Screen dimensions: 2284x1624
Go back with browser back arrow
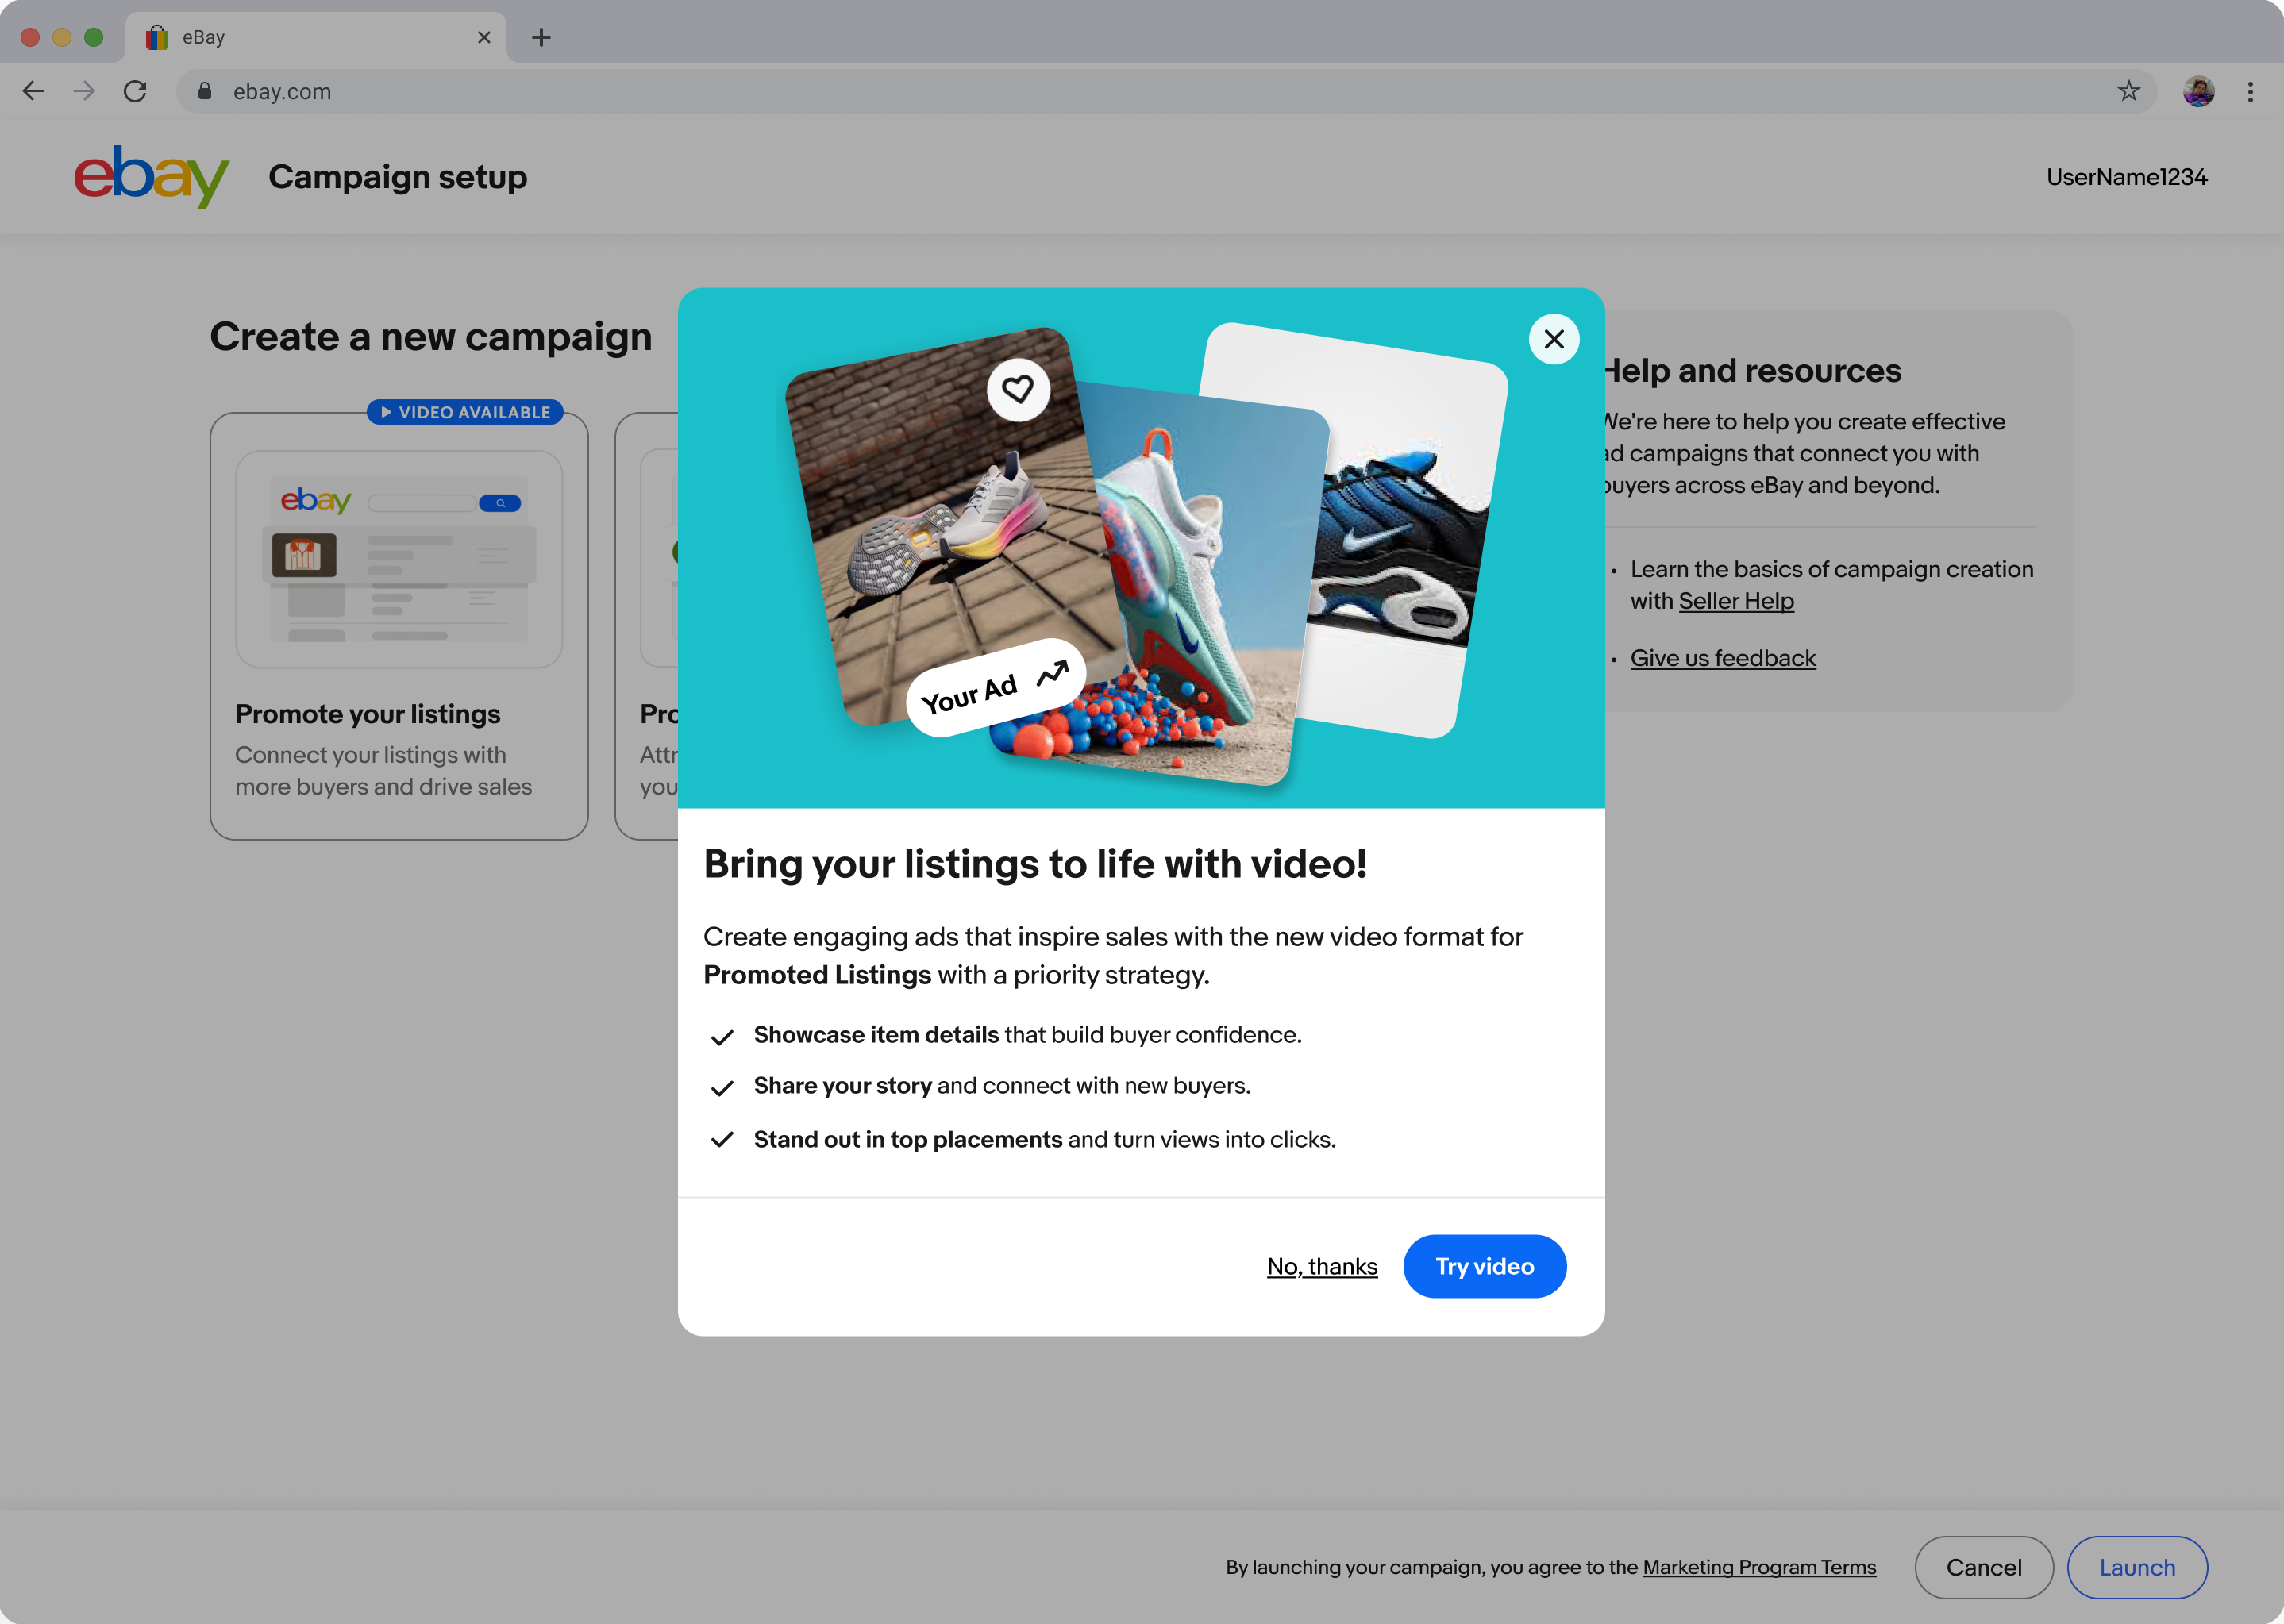(x=33, y=91)
